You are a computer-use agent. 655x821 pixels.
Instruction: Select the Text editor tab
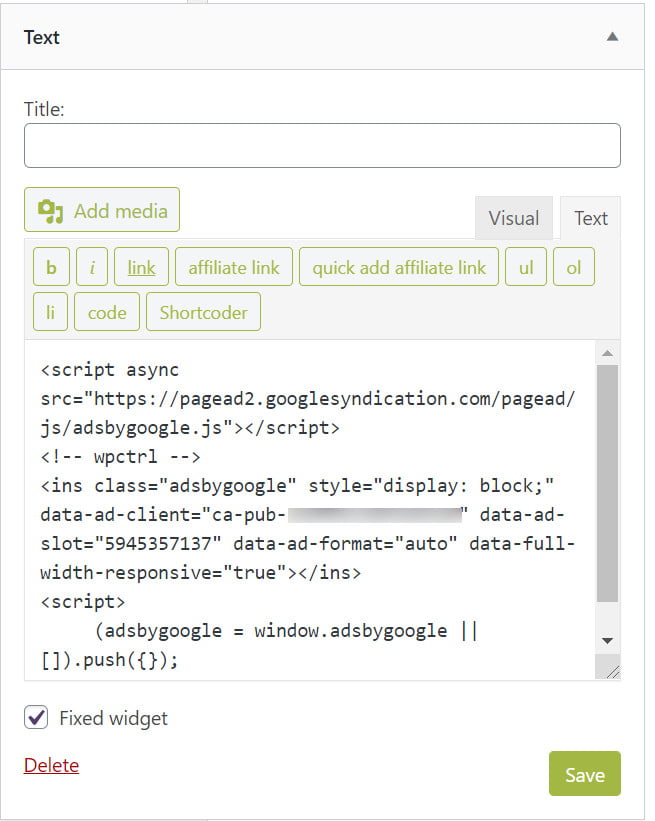[x=591, y=218]
